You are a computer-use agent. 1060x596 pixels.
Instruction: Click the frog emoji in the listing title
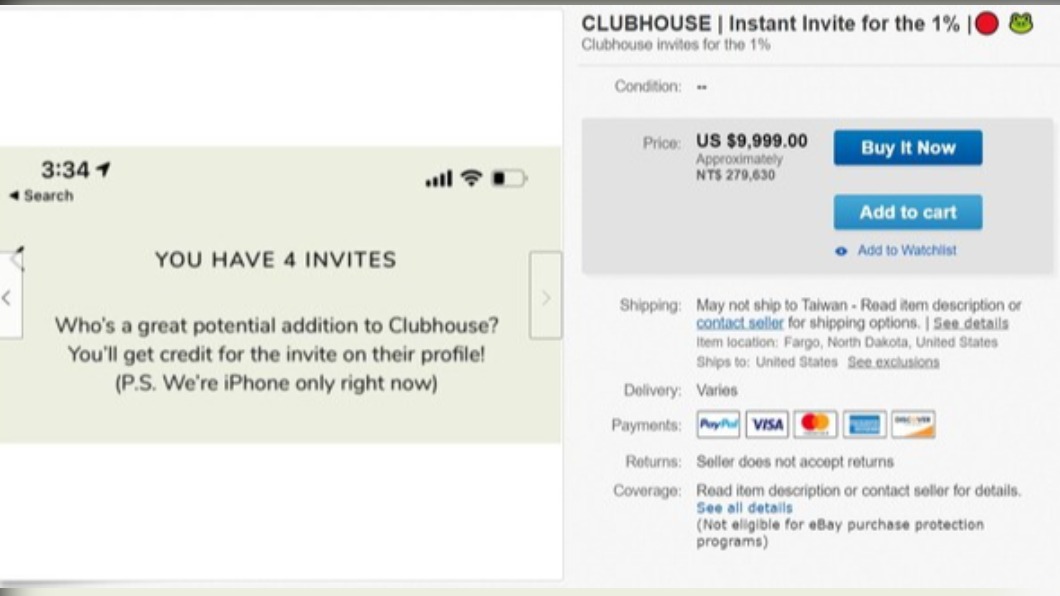tap(1020, 24)
